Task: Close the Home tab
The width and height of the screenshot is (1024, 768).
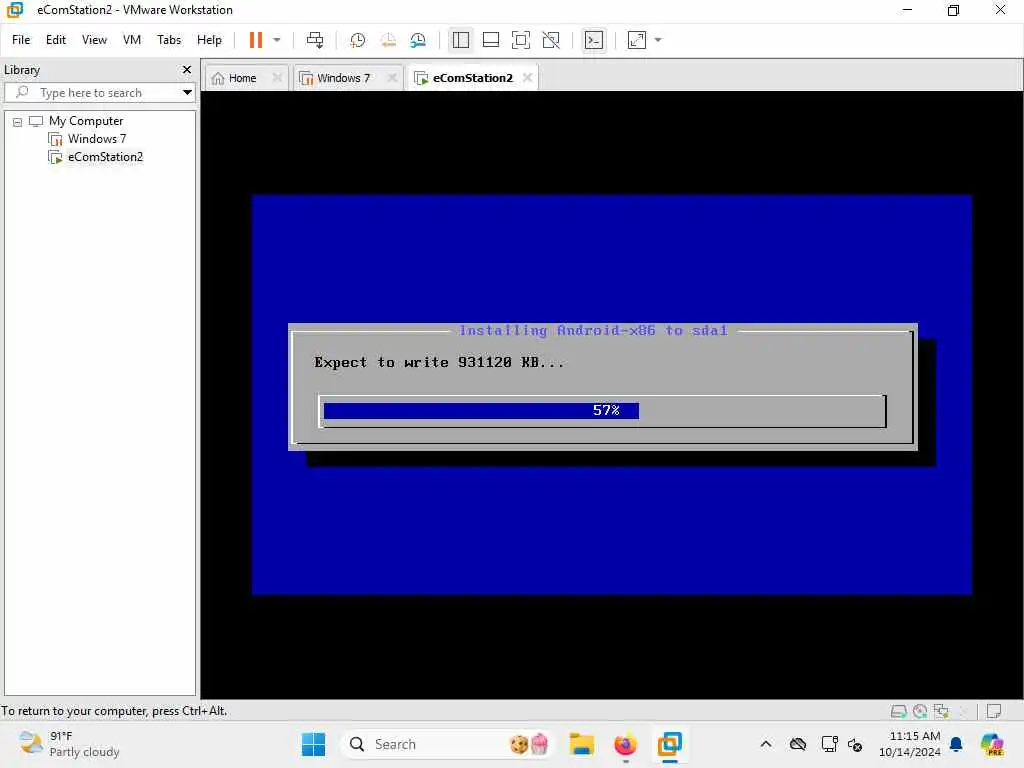Action: click(277, 78)
